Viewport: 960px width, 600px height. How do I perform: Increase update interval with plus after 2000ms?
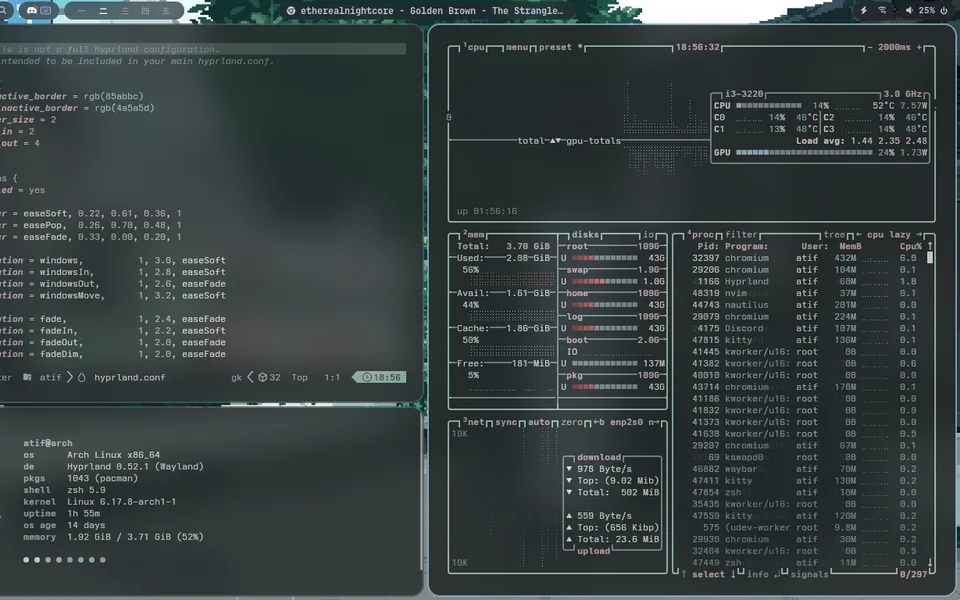click(919, 47)
